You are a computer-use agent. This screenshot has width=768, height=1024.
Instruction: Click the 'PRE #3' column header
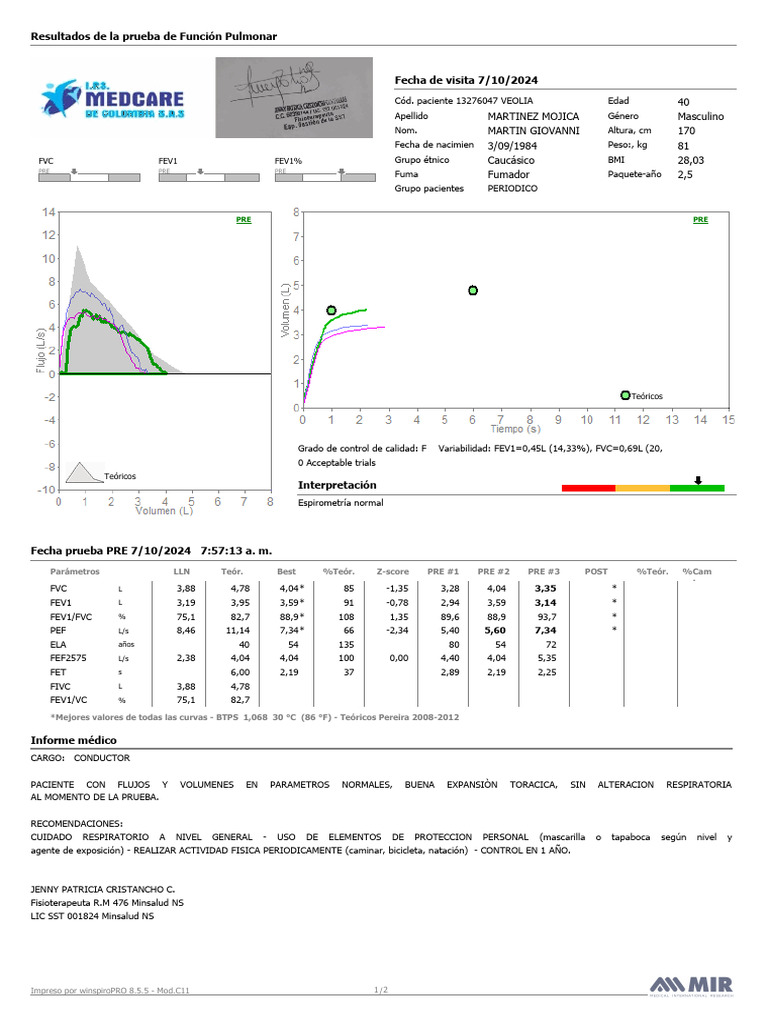point(544,571)
